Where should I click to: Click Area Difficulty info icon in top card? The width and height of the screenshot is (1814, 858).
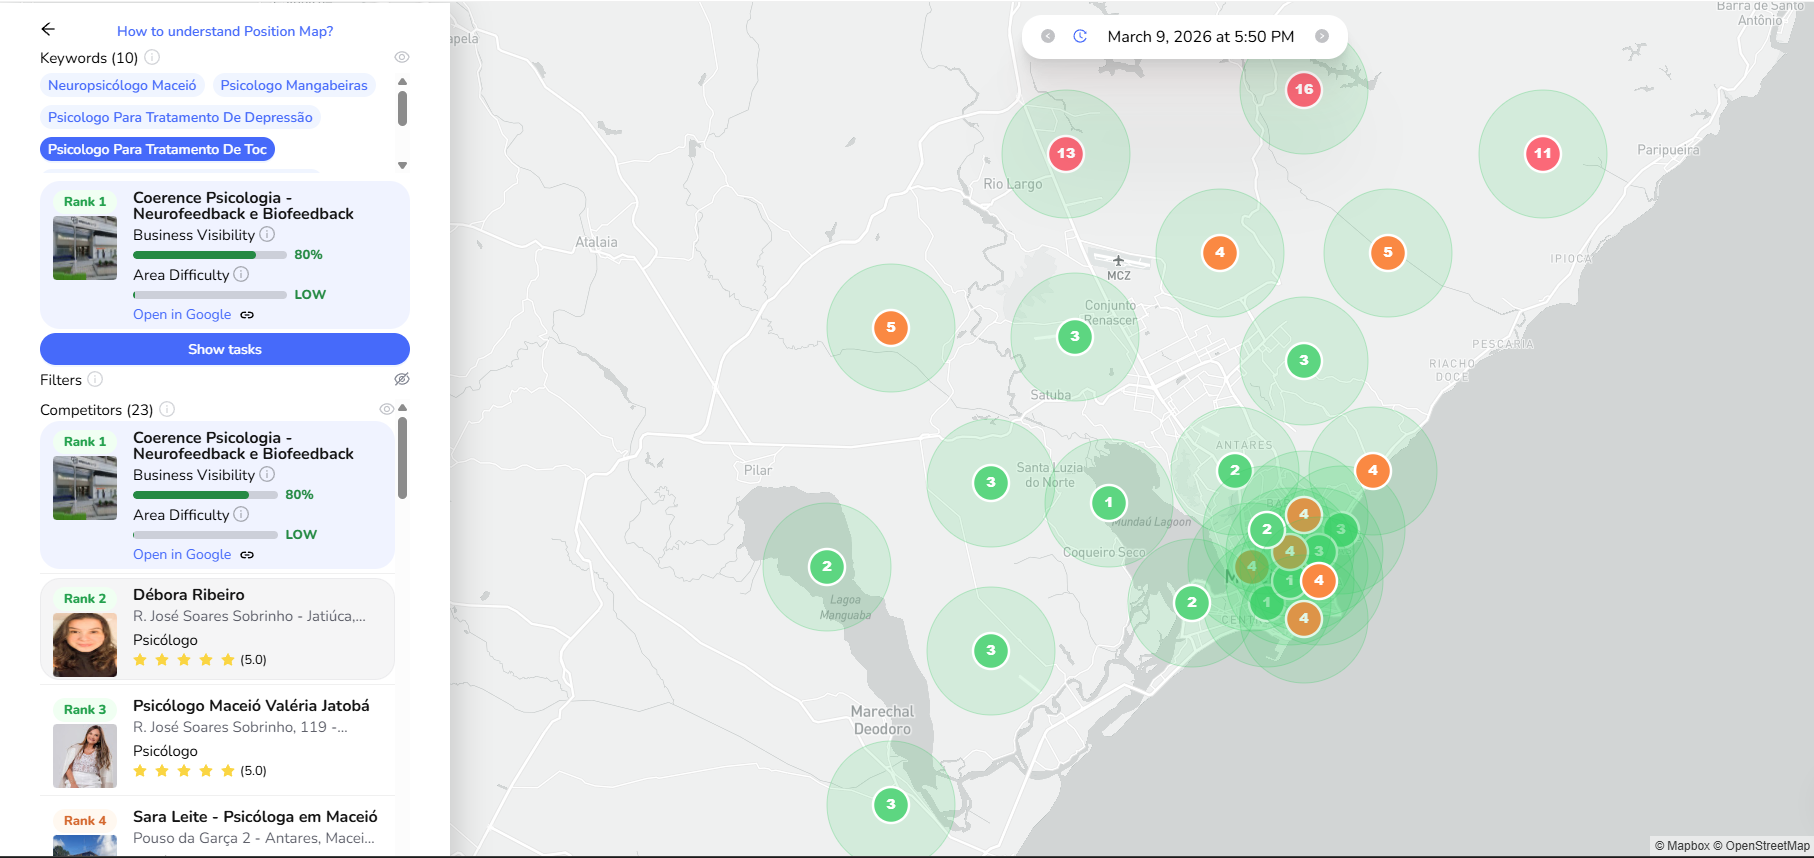pos(241,274)
